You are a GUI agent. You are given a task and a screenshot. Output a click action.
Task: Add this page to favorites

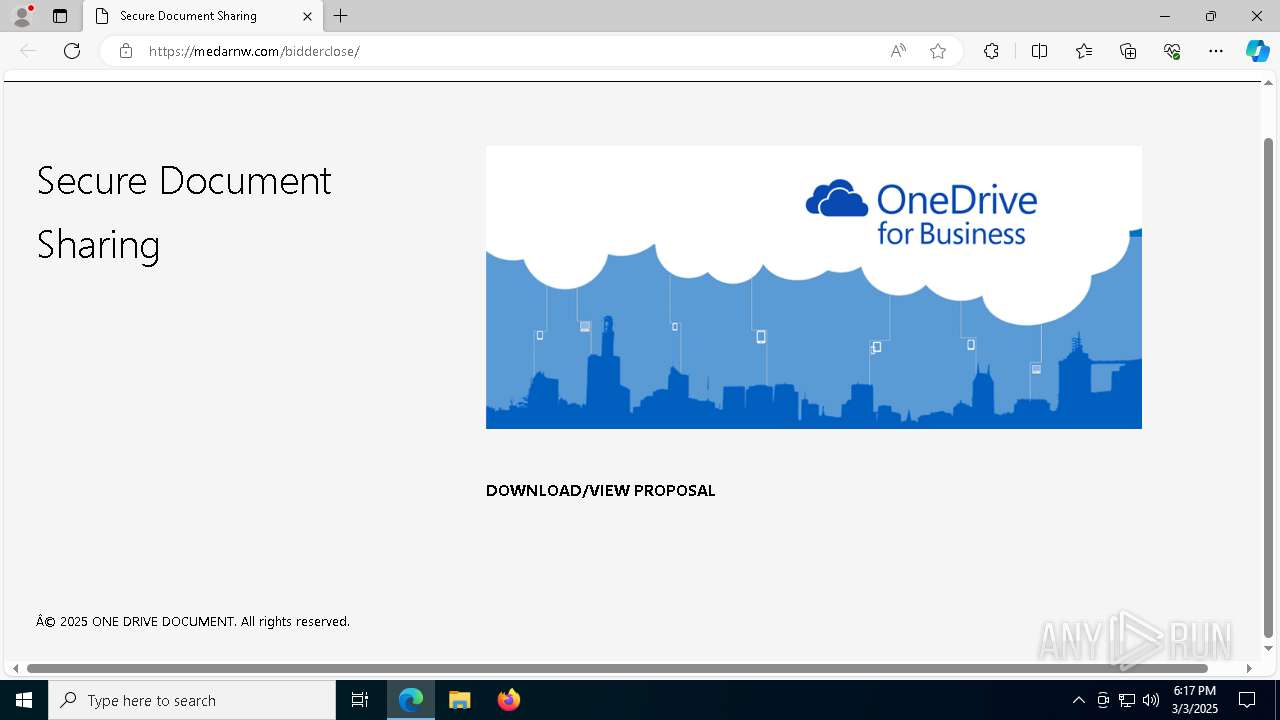click(938, 51)
